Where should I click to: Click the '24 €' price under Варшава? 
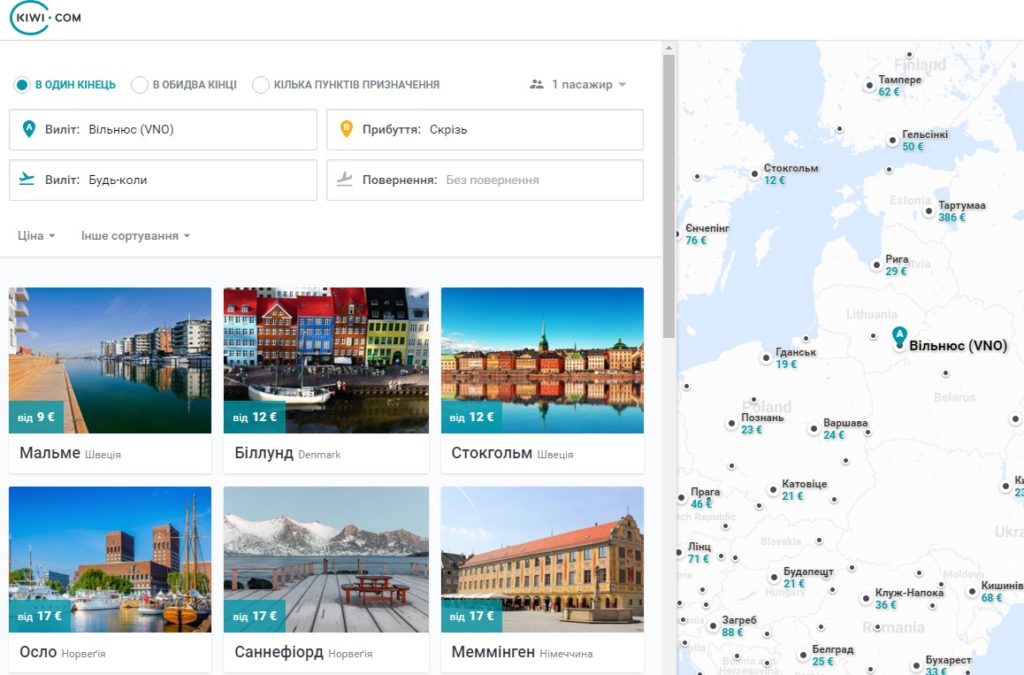point(834,435)
